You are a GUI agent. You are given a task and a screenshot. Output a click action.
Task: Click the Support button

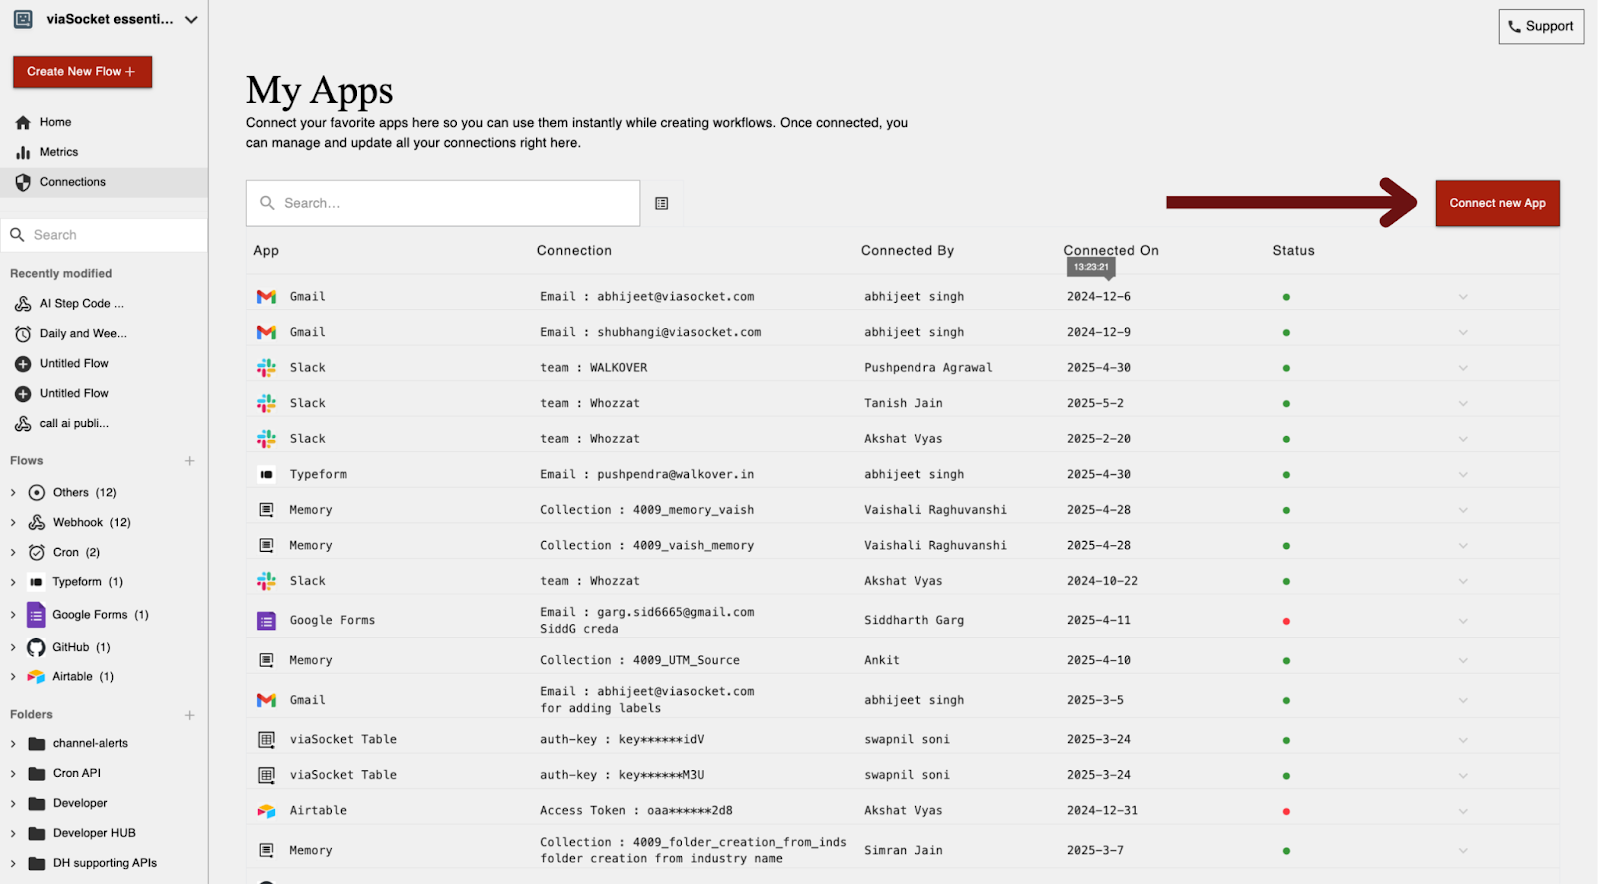(x=1541, y=27)
